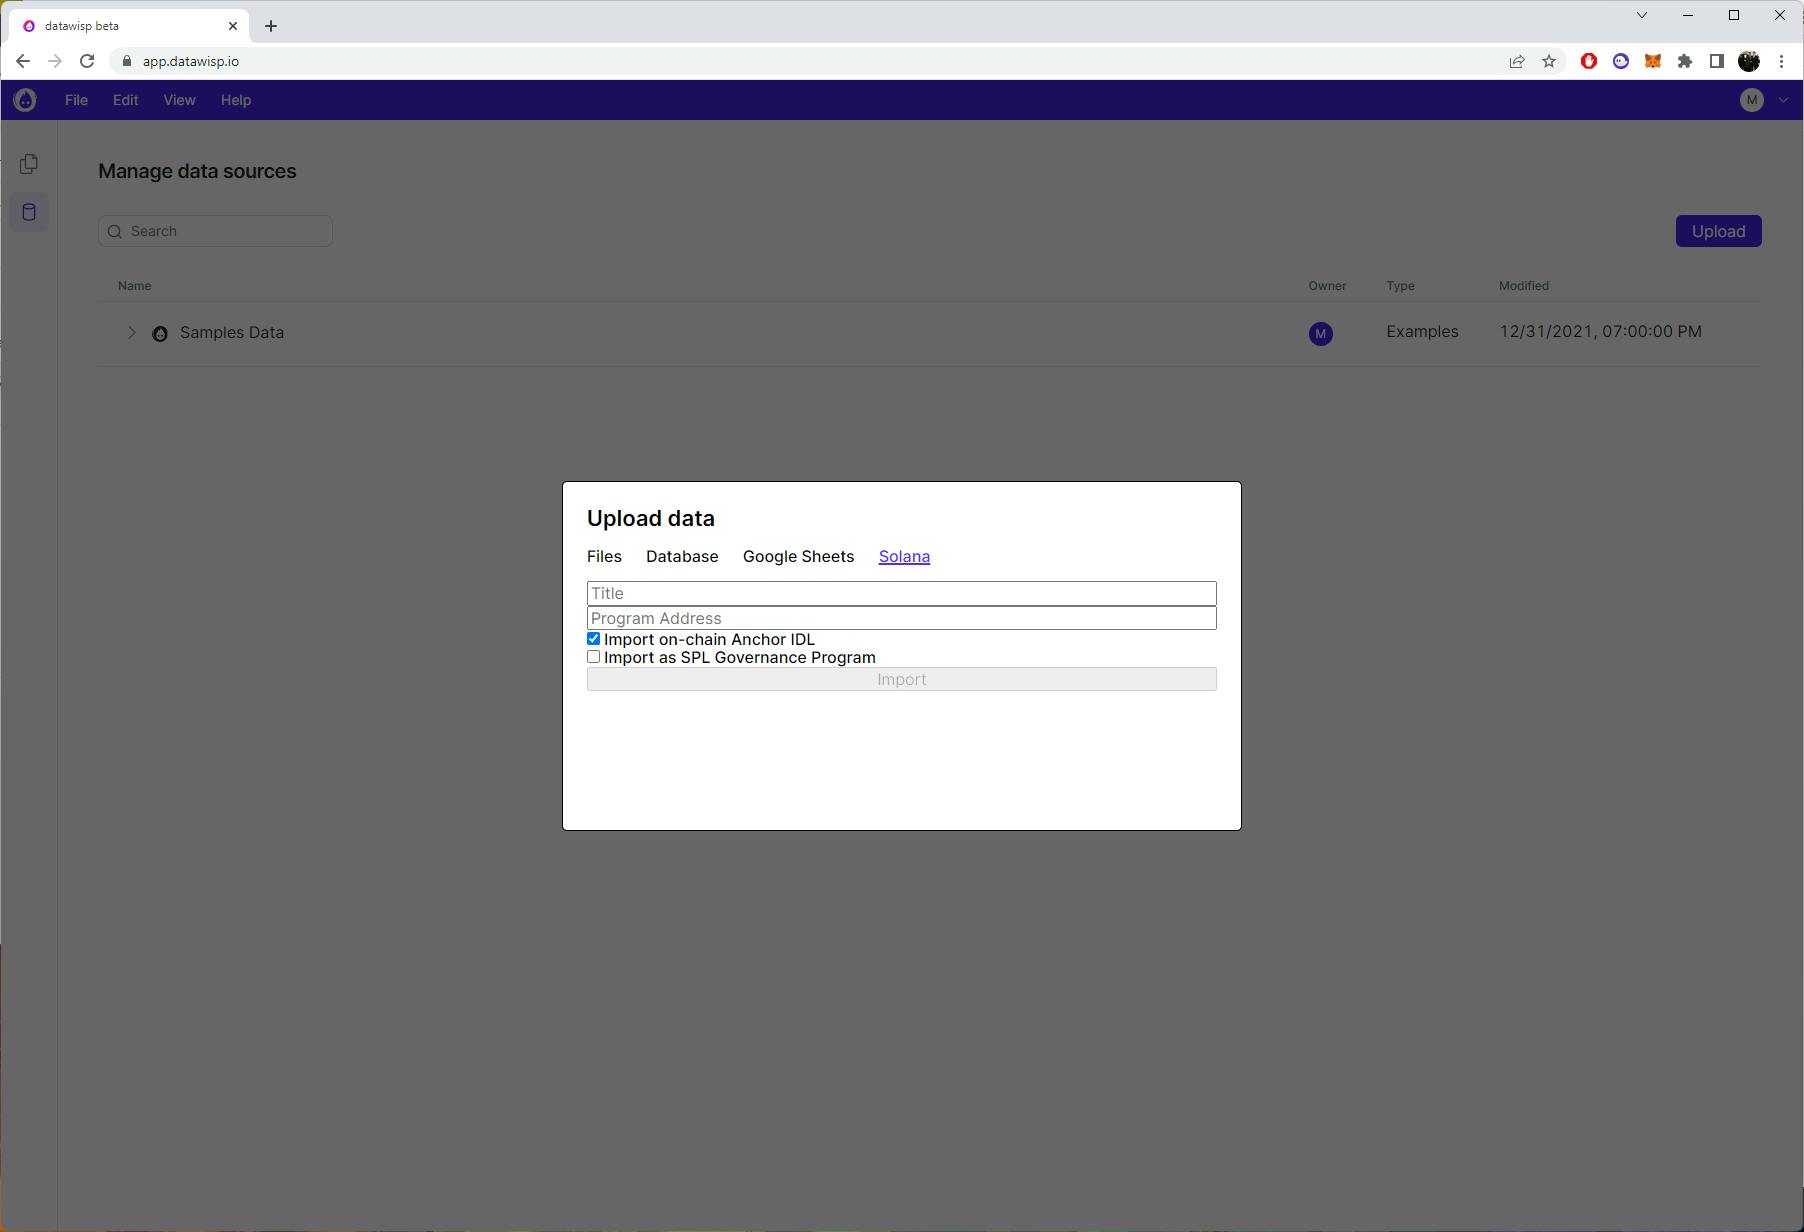The width and height of the screenshot is (1804, 1232).
Task: Bookmark this page with the star icon
Action: (x=1549, y=61)
